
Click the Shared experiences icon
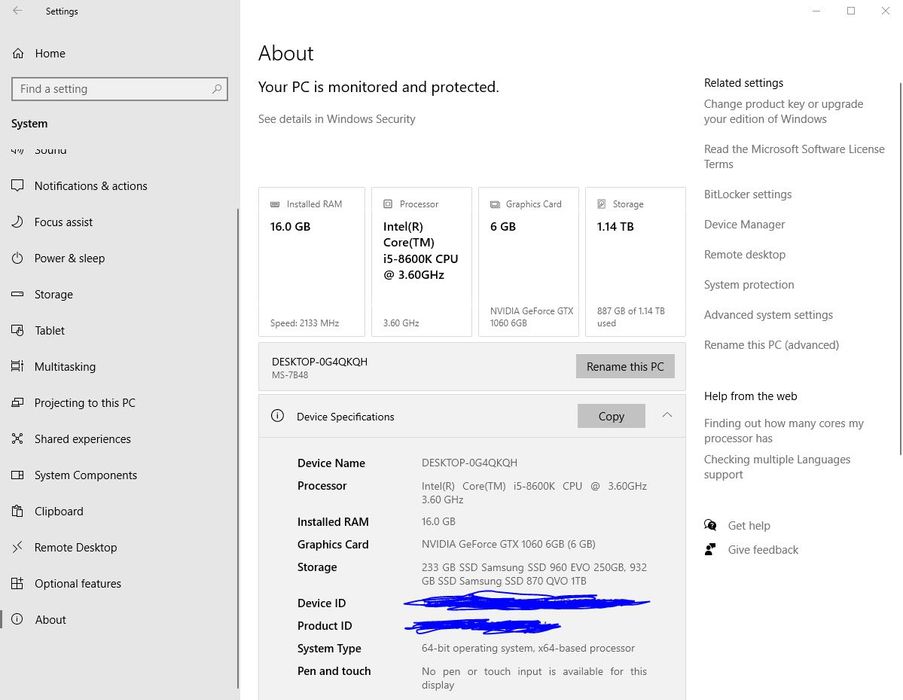pyautogui.click(x=17, y=439)
